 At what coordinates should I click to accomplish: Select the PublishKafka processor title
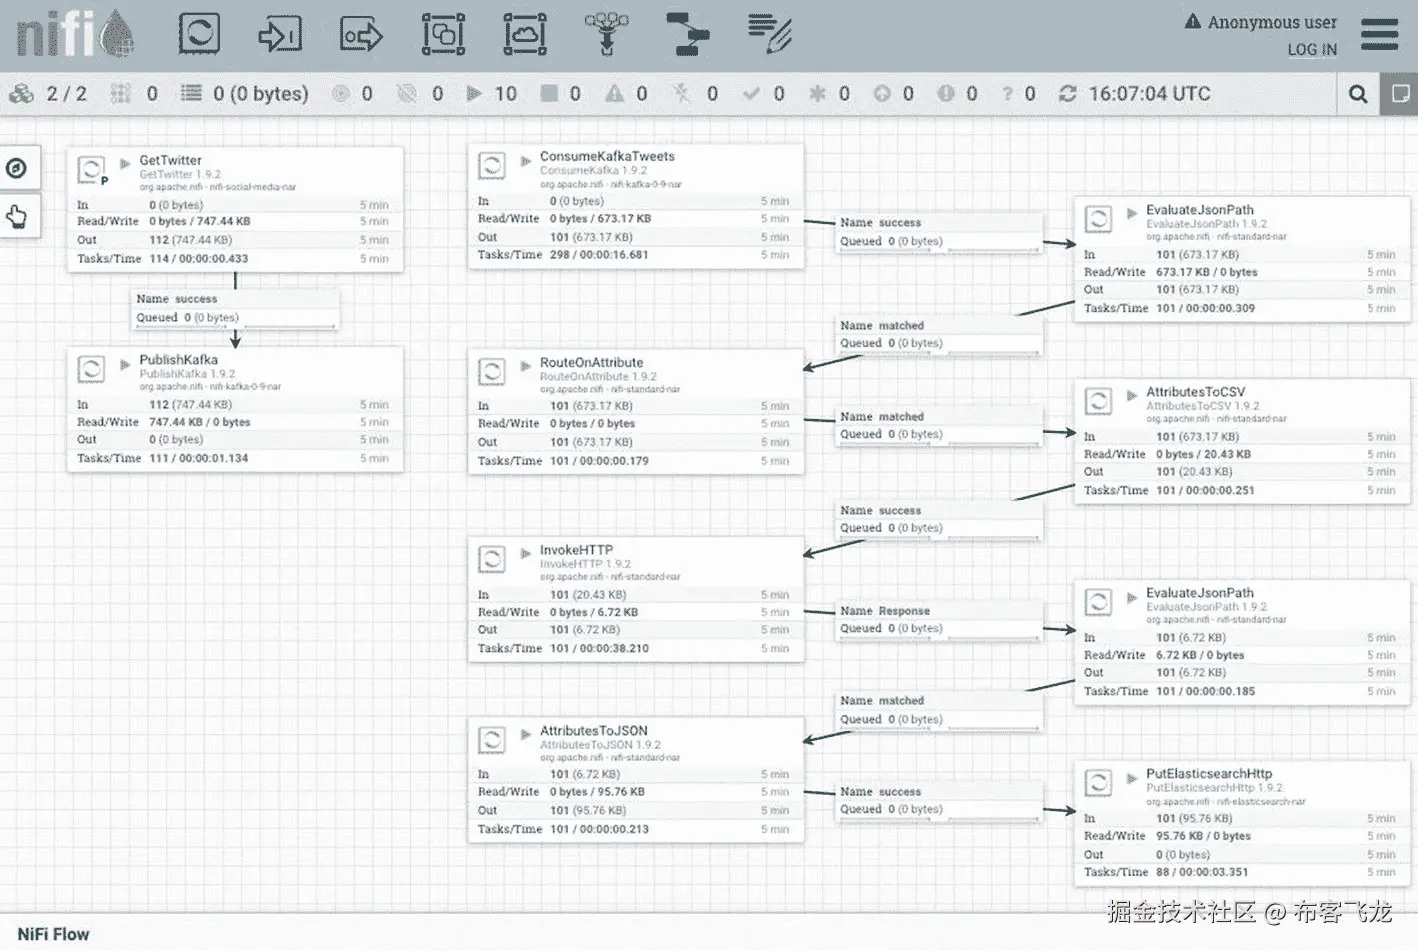(178, 360)
